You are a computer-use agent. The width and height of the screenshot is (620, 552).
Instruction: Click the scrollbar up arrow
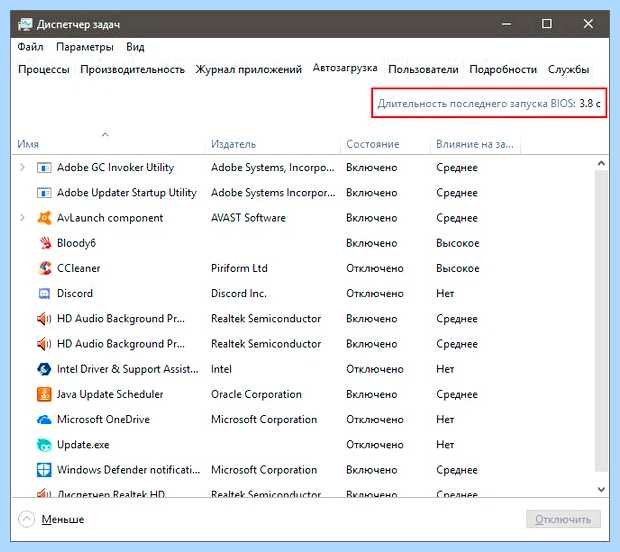click(601, 163)
